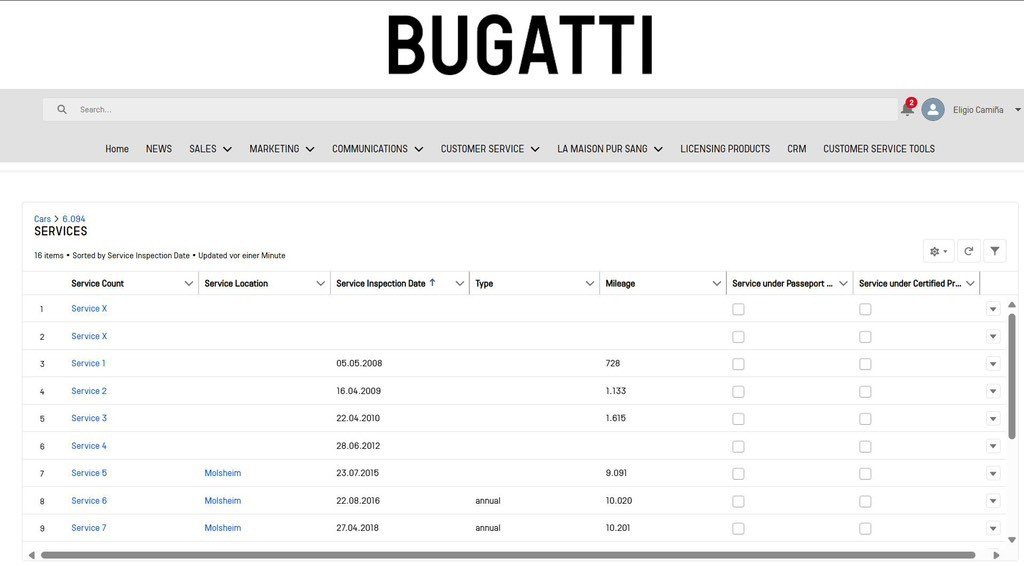Open the 6.094 breadcrumb link

[x=74, y=219]
